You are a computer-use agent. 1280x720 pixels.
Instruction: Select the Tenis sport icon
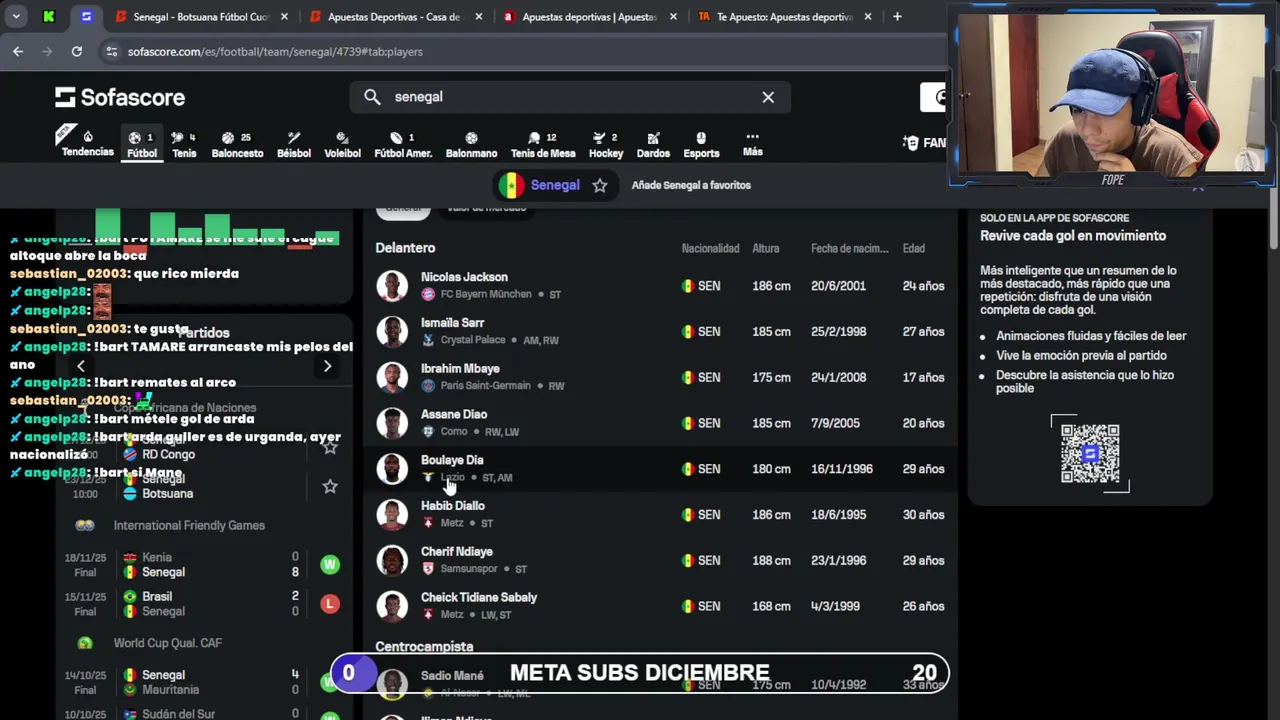(184, 144)
